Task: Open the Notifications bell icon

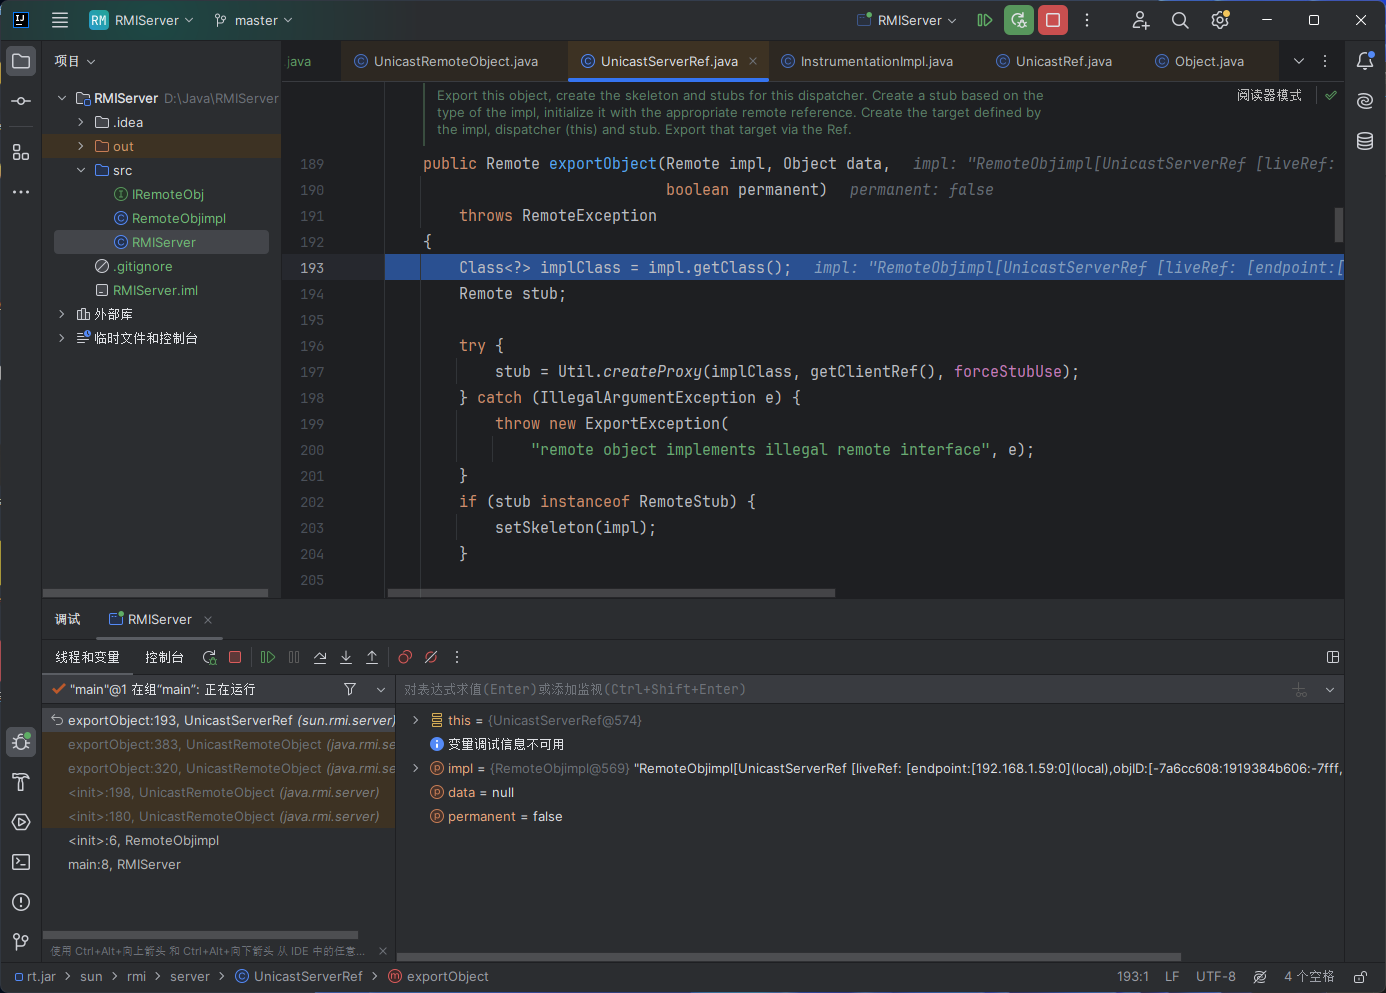Action: point(1365,61)
